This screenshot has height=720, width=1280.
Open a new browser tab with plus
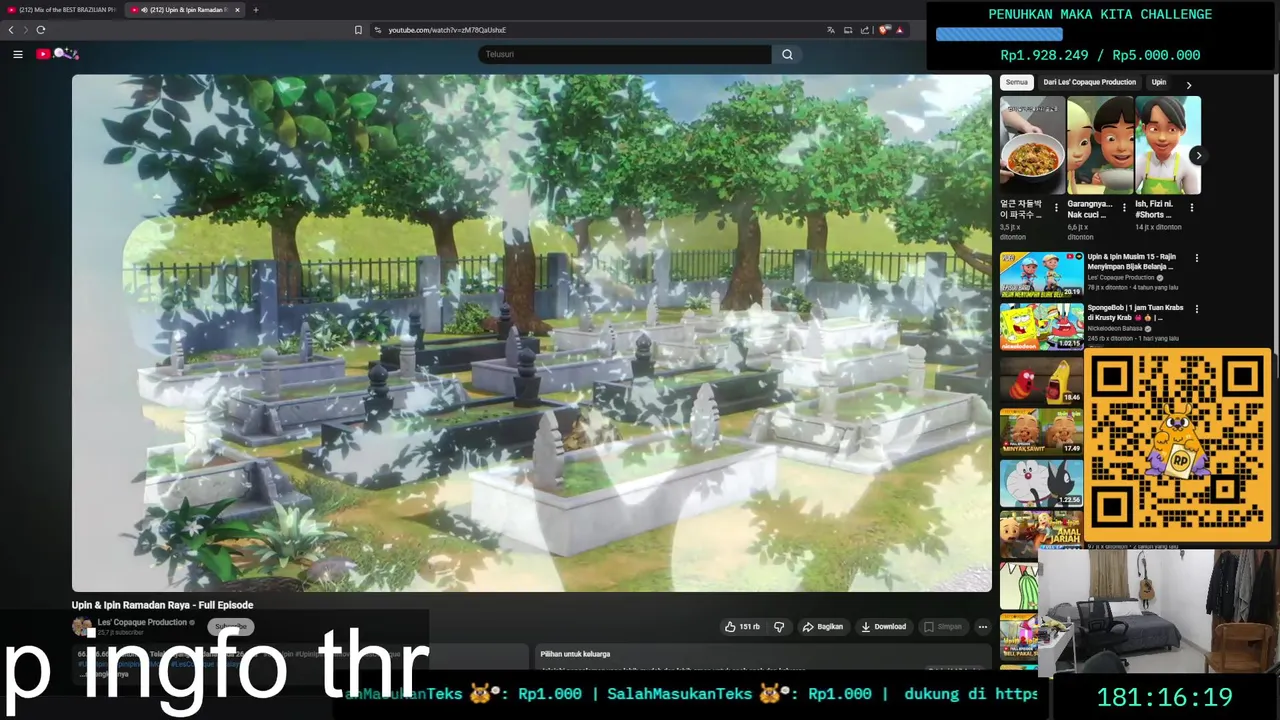tap(255, 10)
